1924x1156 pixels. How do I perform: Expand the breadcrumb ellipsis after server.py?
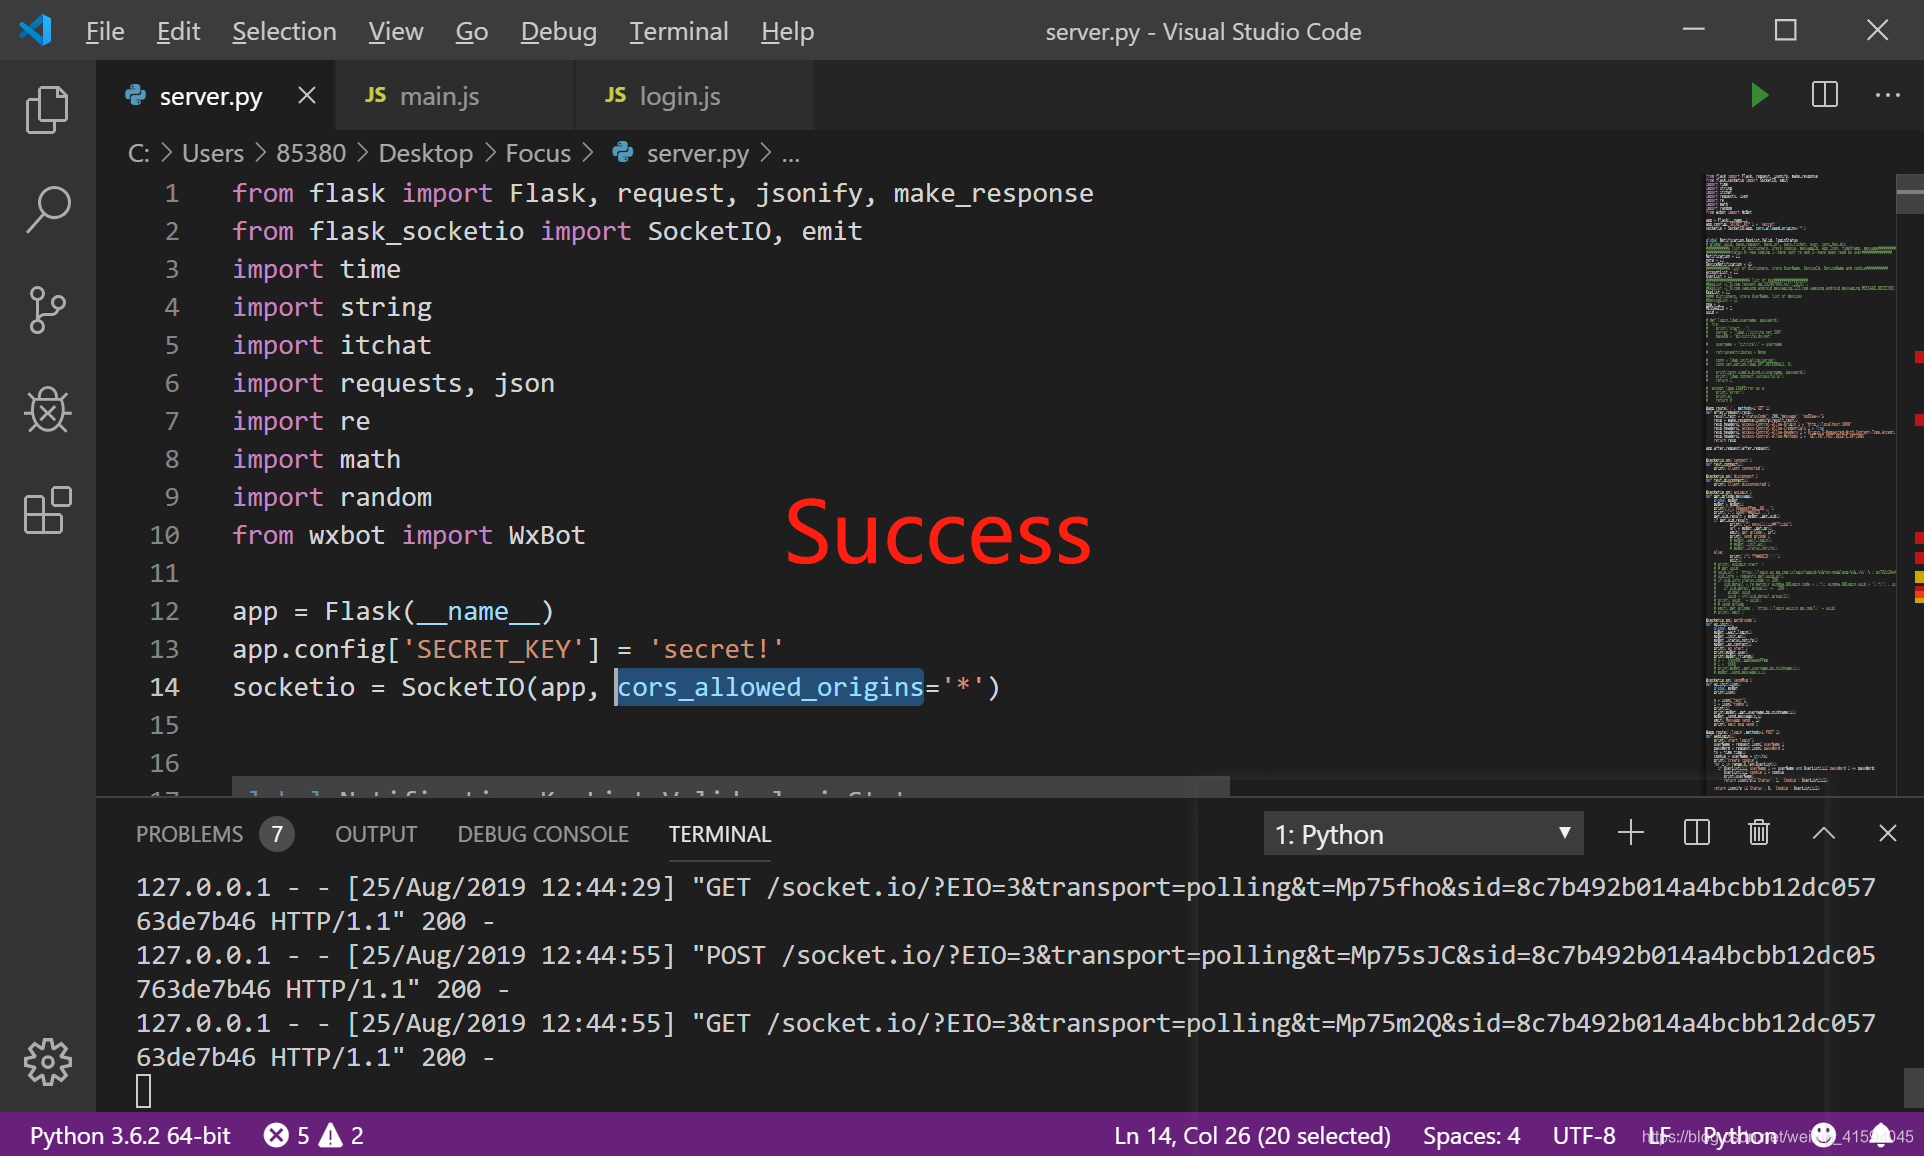(791, 153)
